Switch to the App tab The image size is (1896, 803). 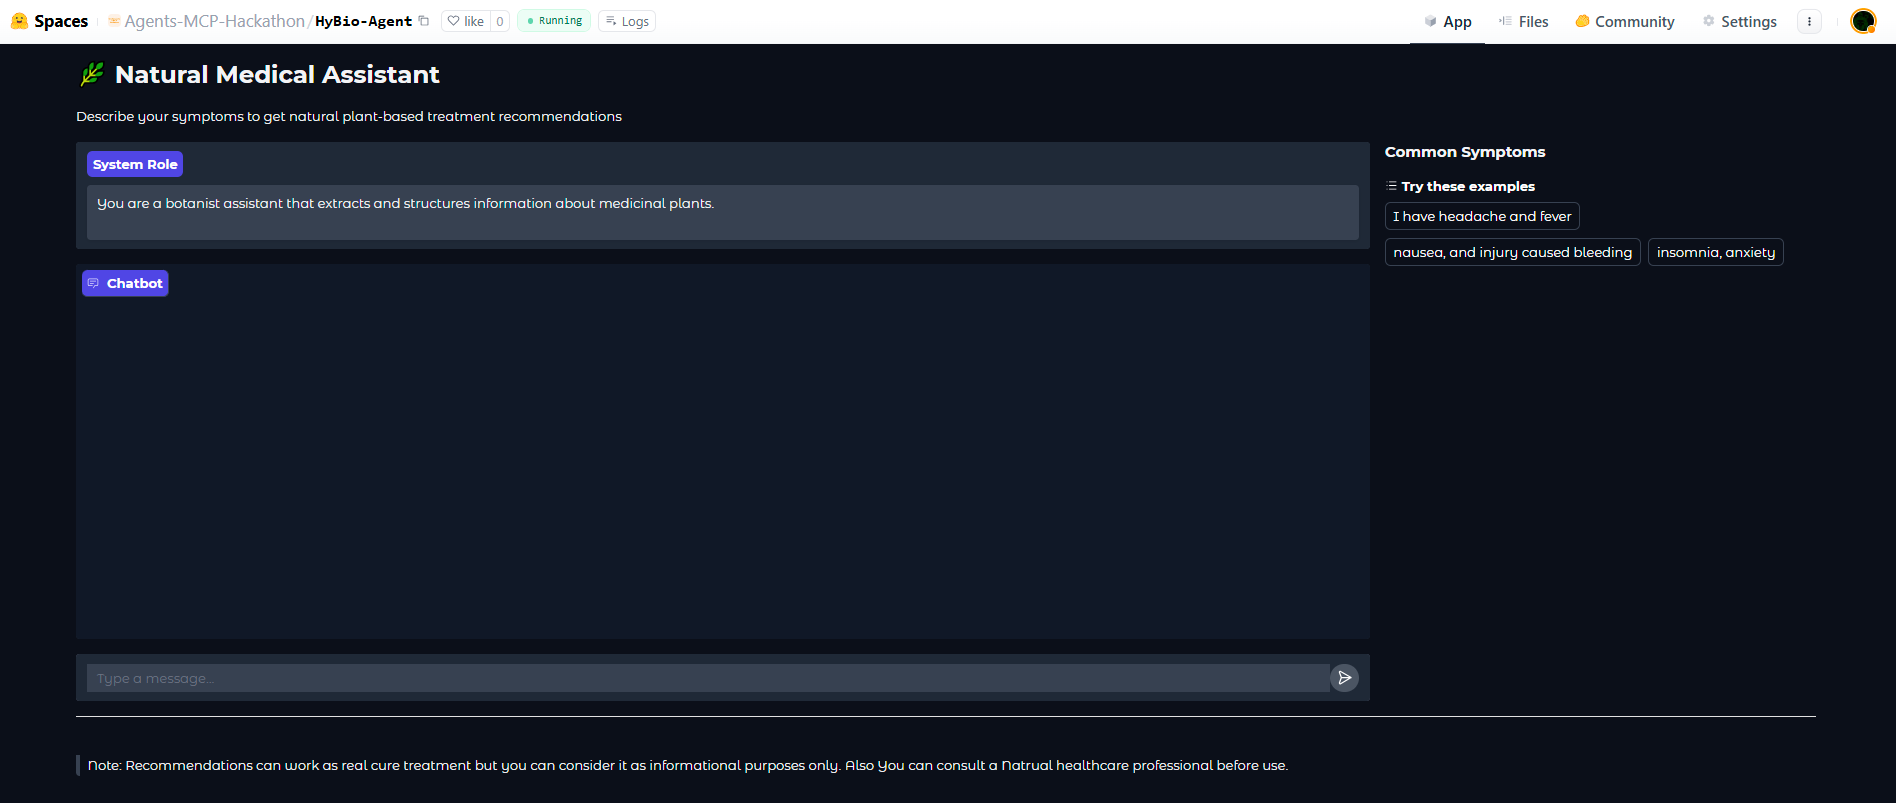coord(1447,21)
